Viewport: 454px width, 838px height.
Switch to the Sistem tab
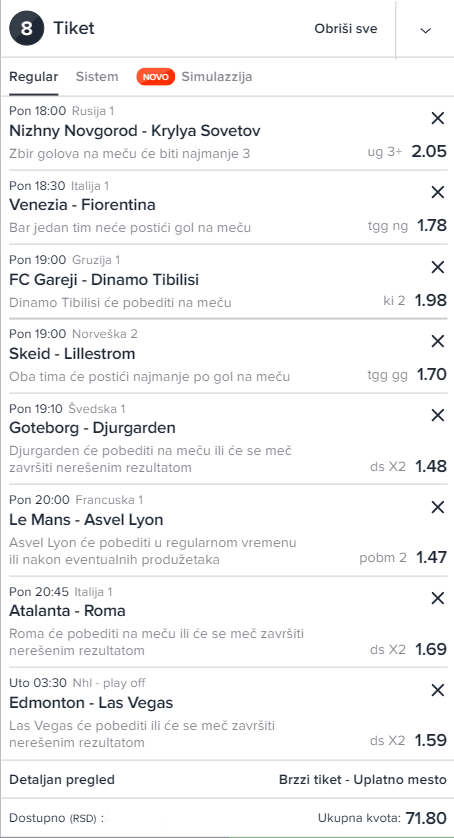97,76
